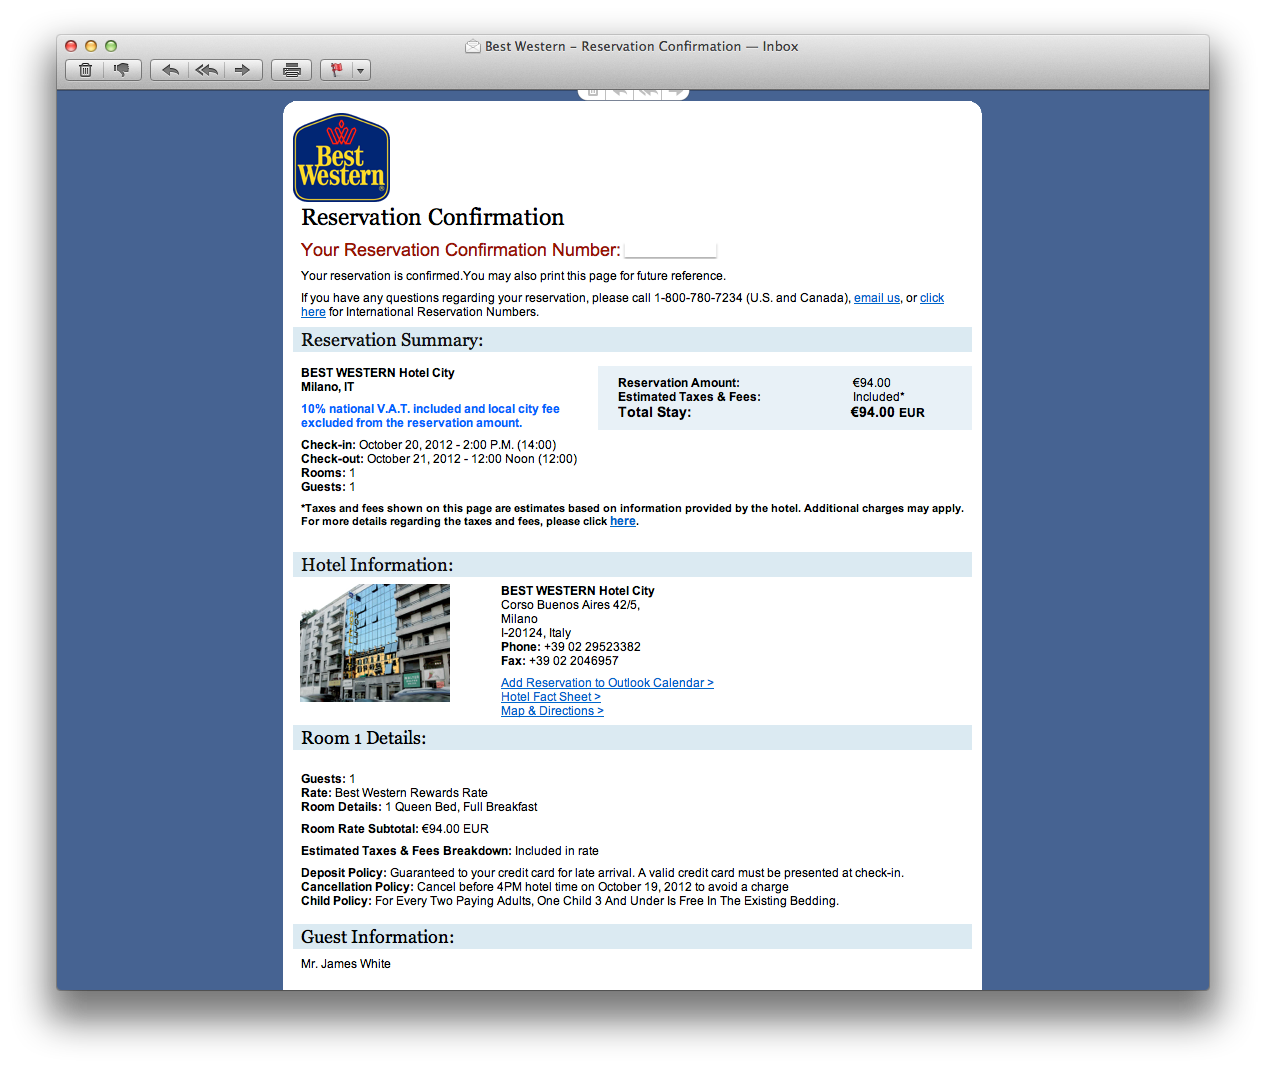
Task: Click the Best Western logo
Action: tap(341, 157)
